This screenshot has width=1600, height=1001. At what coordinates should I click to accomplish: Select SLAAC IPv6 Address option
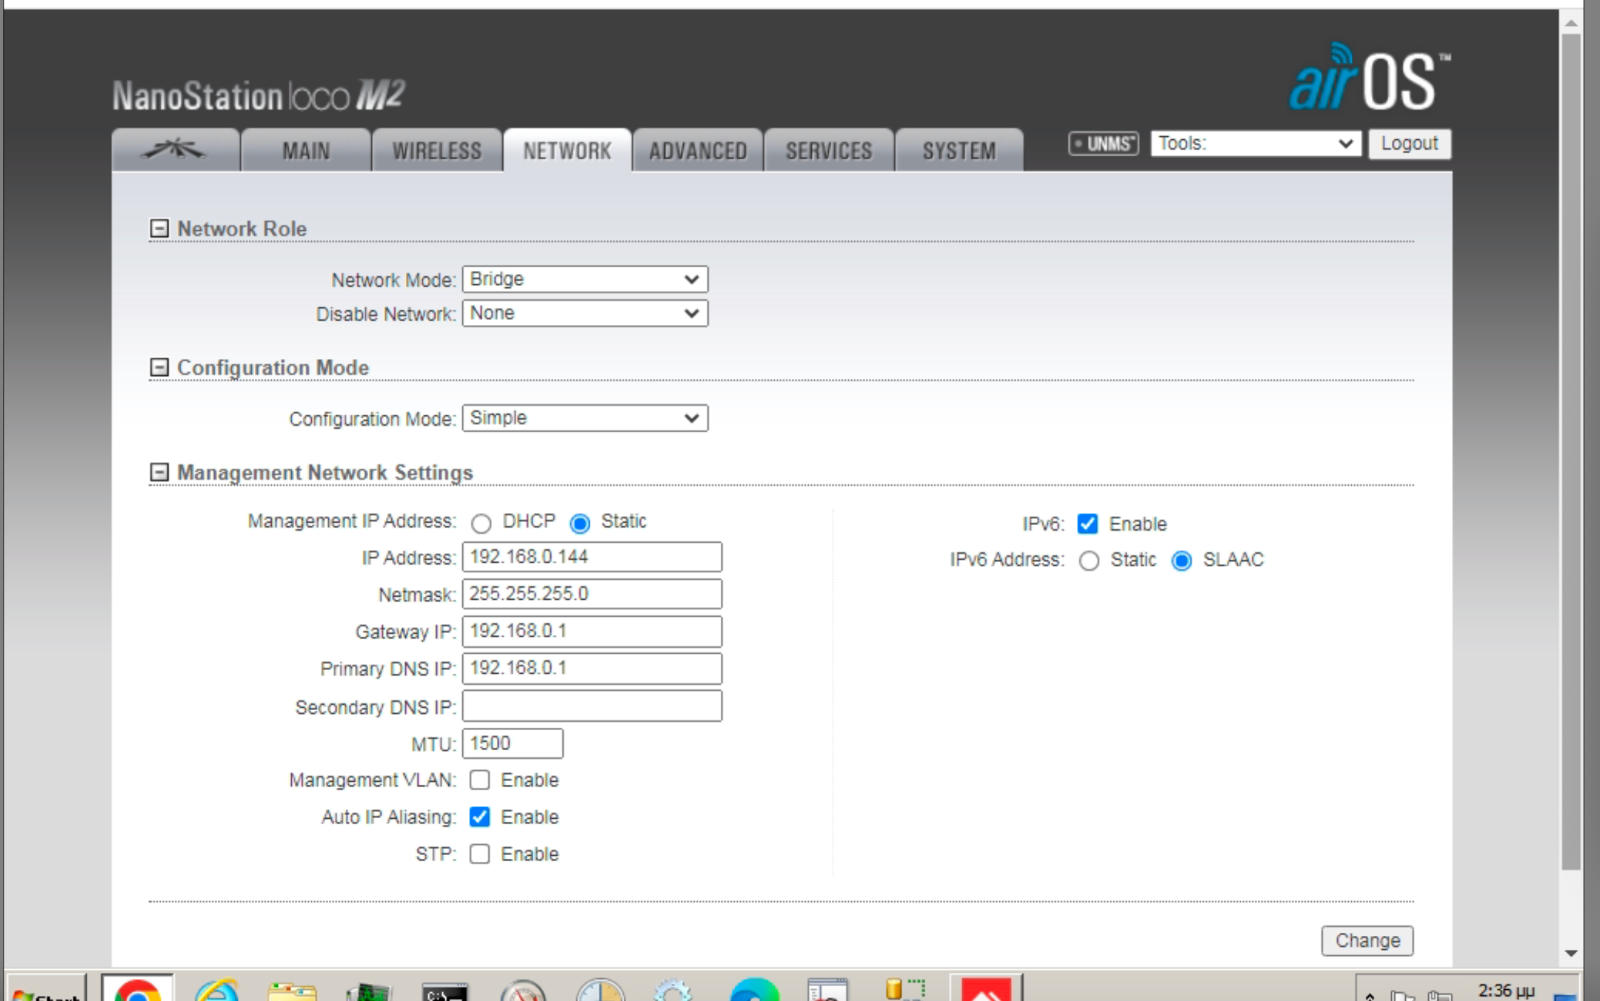pos(1182,561)
